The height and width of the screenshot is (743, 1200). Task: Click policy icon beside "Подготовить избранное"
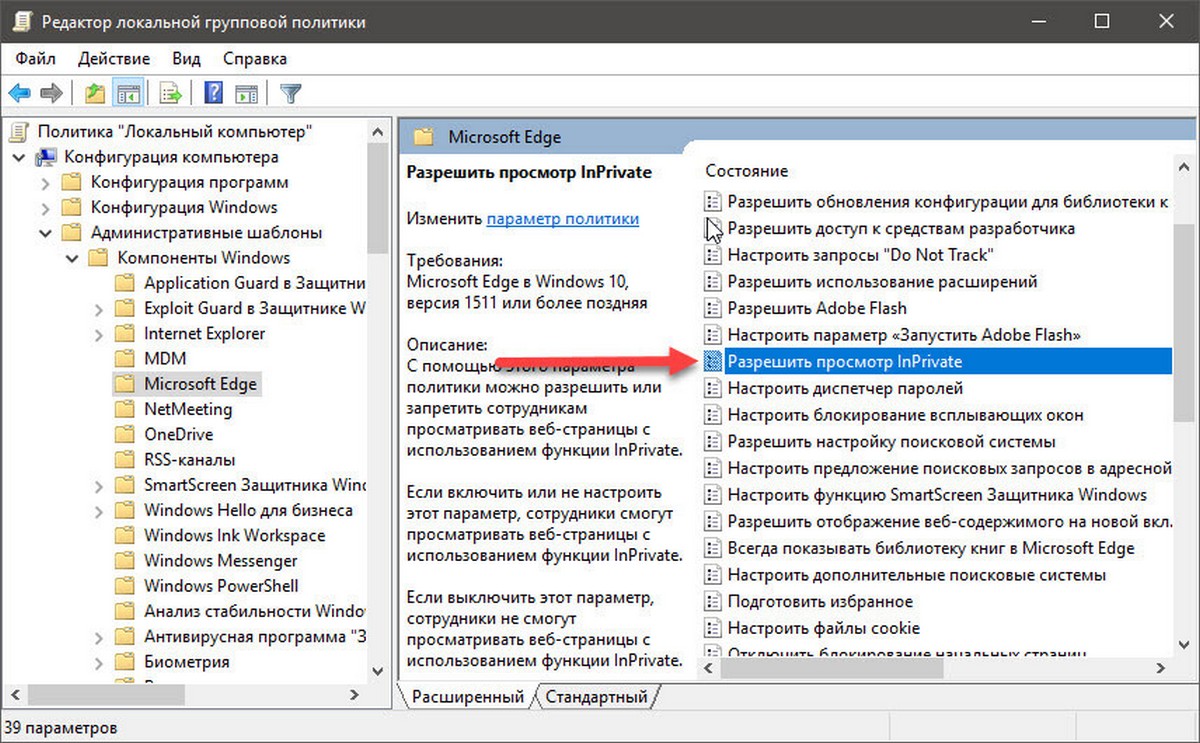pos(713,601)
